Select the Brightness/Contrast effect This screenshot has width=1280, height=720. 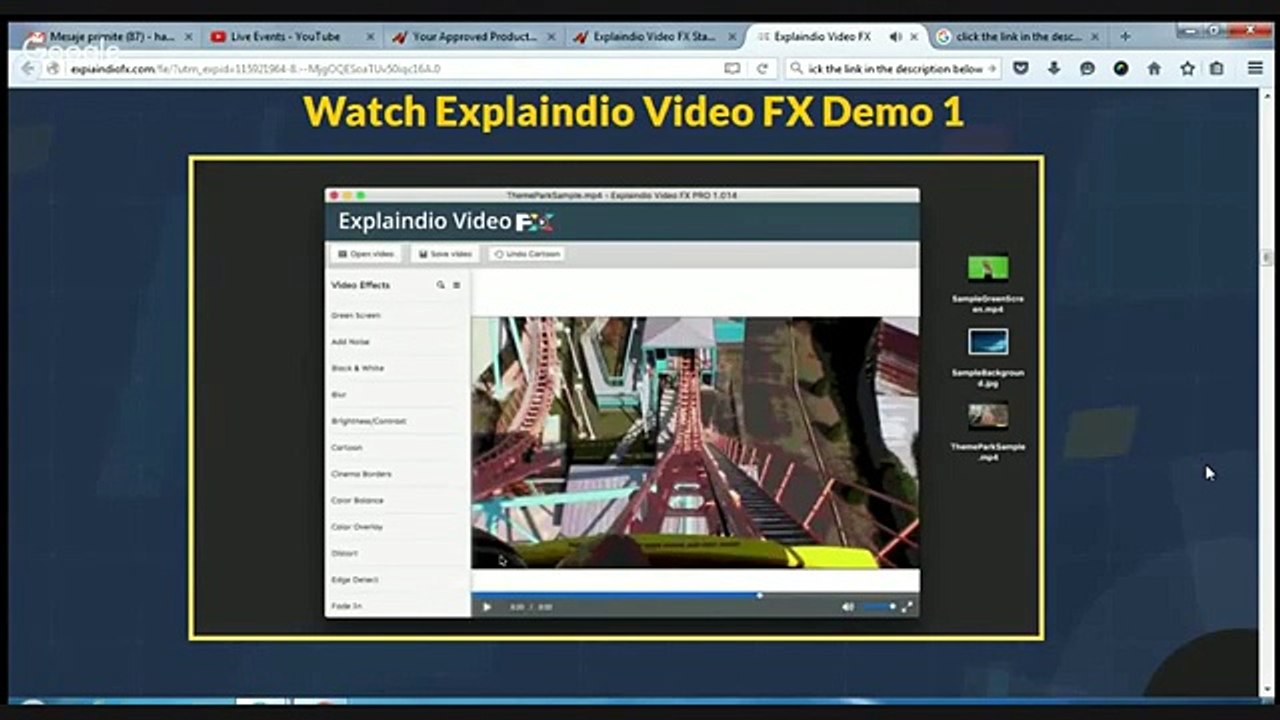(x=398, y=421)
